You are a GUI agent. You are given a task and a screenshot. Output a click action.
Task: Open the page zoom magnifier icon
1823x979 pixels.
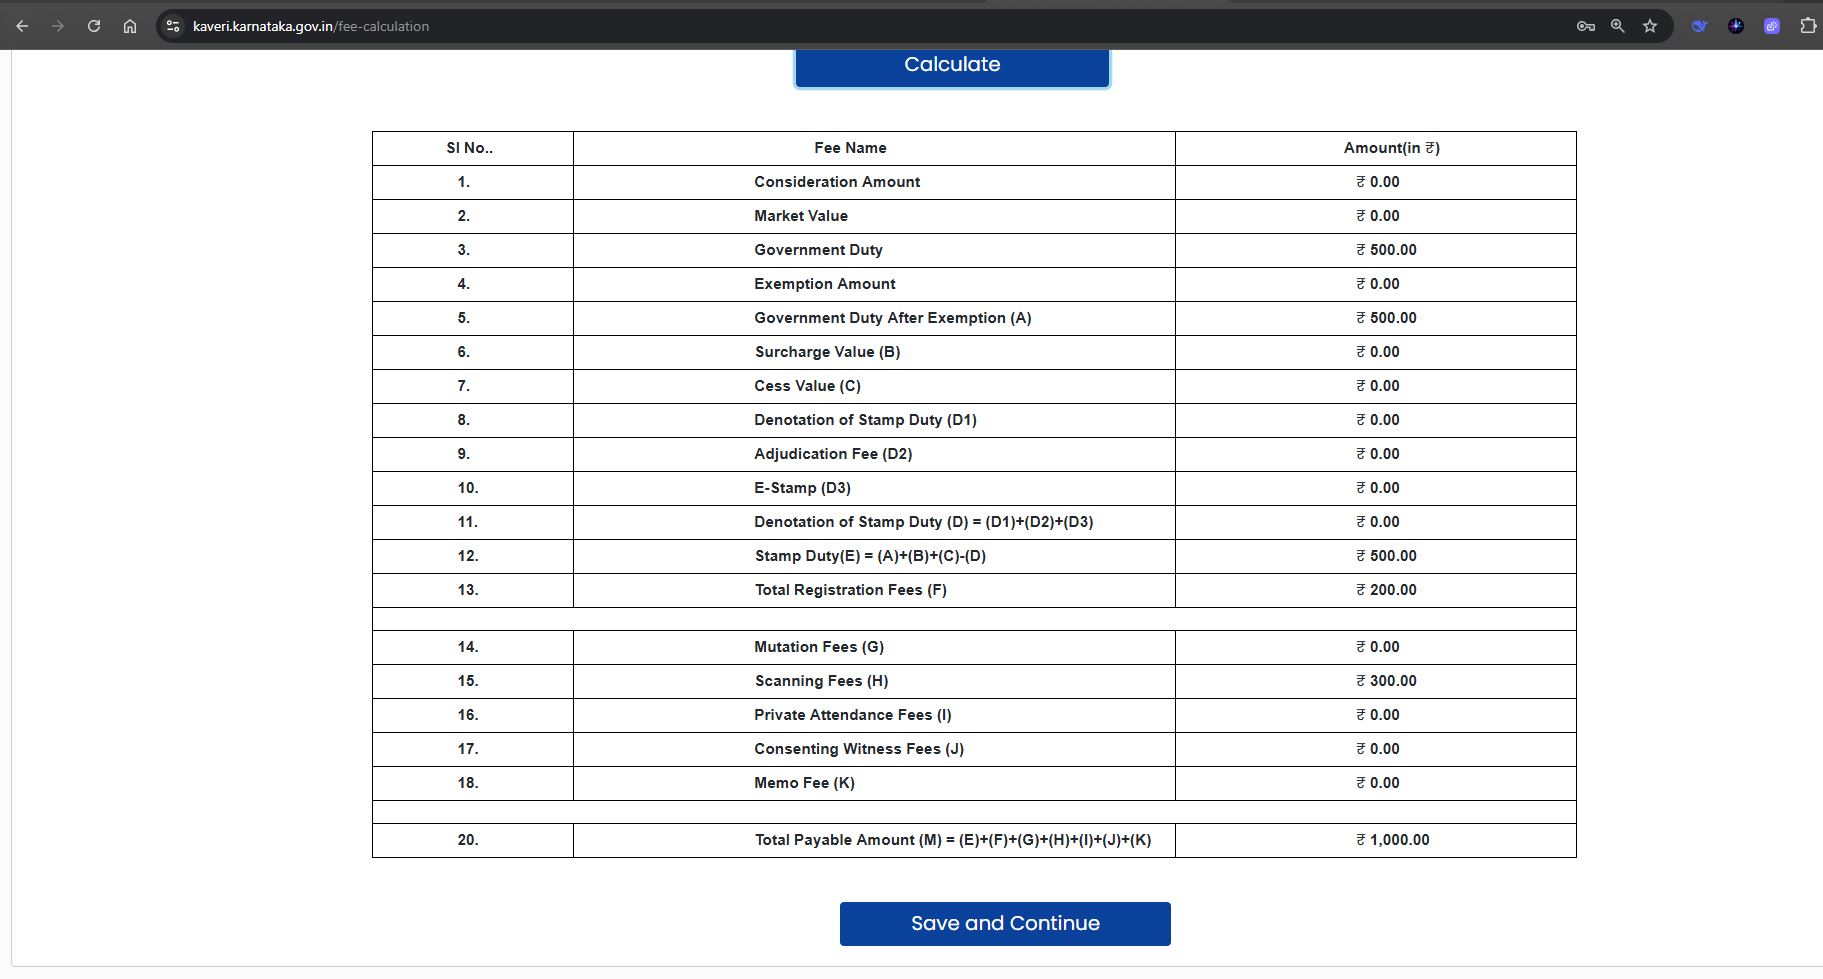pyautogui.click(x=1617, y=26)
